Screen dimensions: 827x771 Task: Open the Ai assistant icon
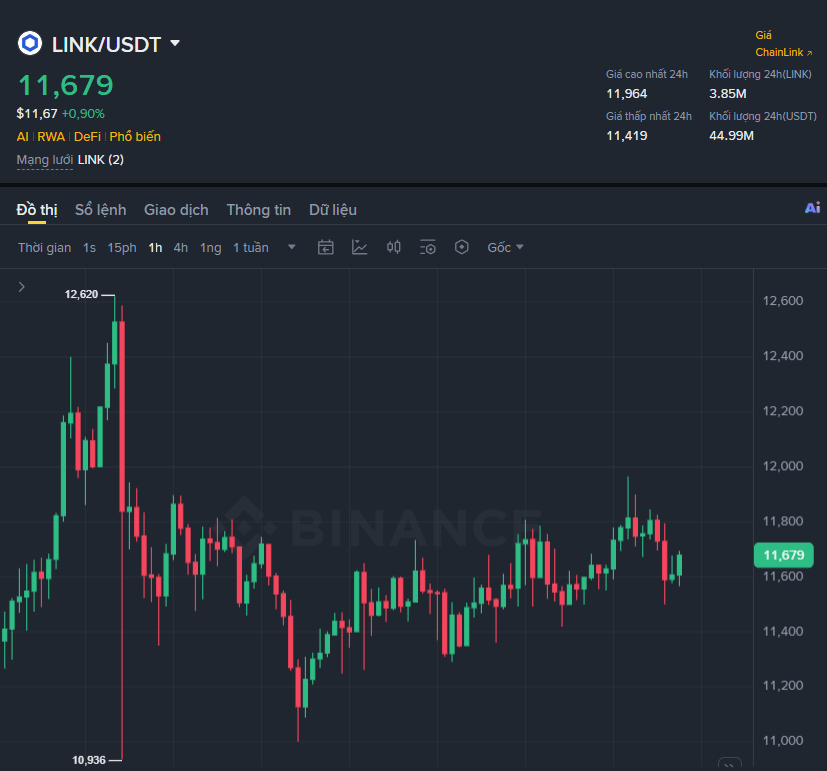coord(812,208)
